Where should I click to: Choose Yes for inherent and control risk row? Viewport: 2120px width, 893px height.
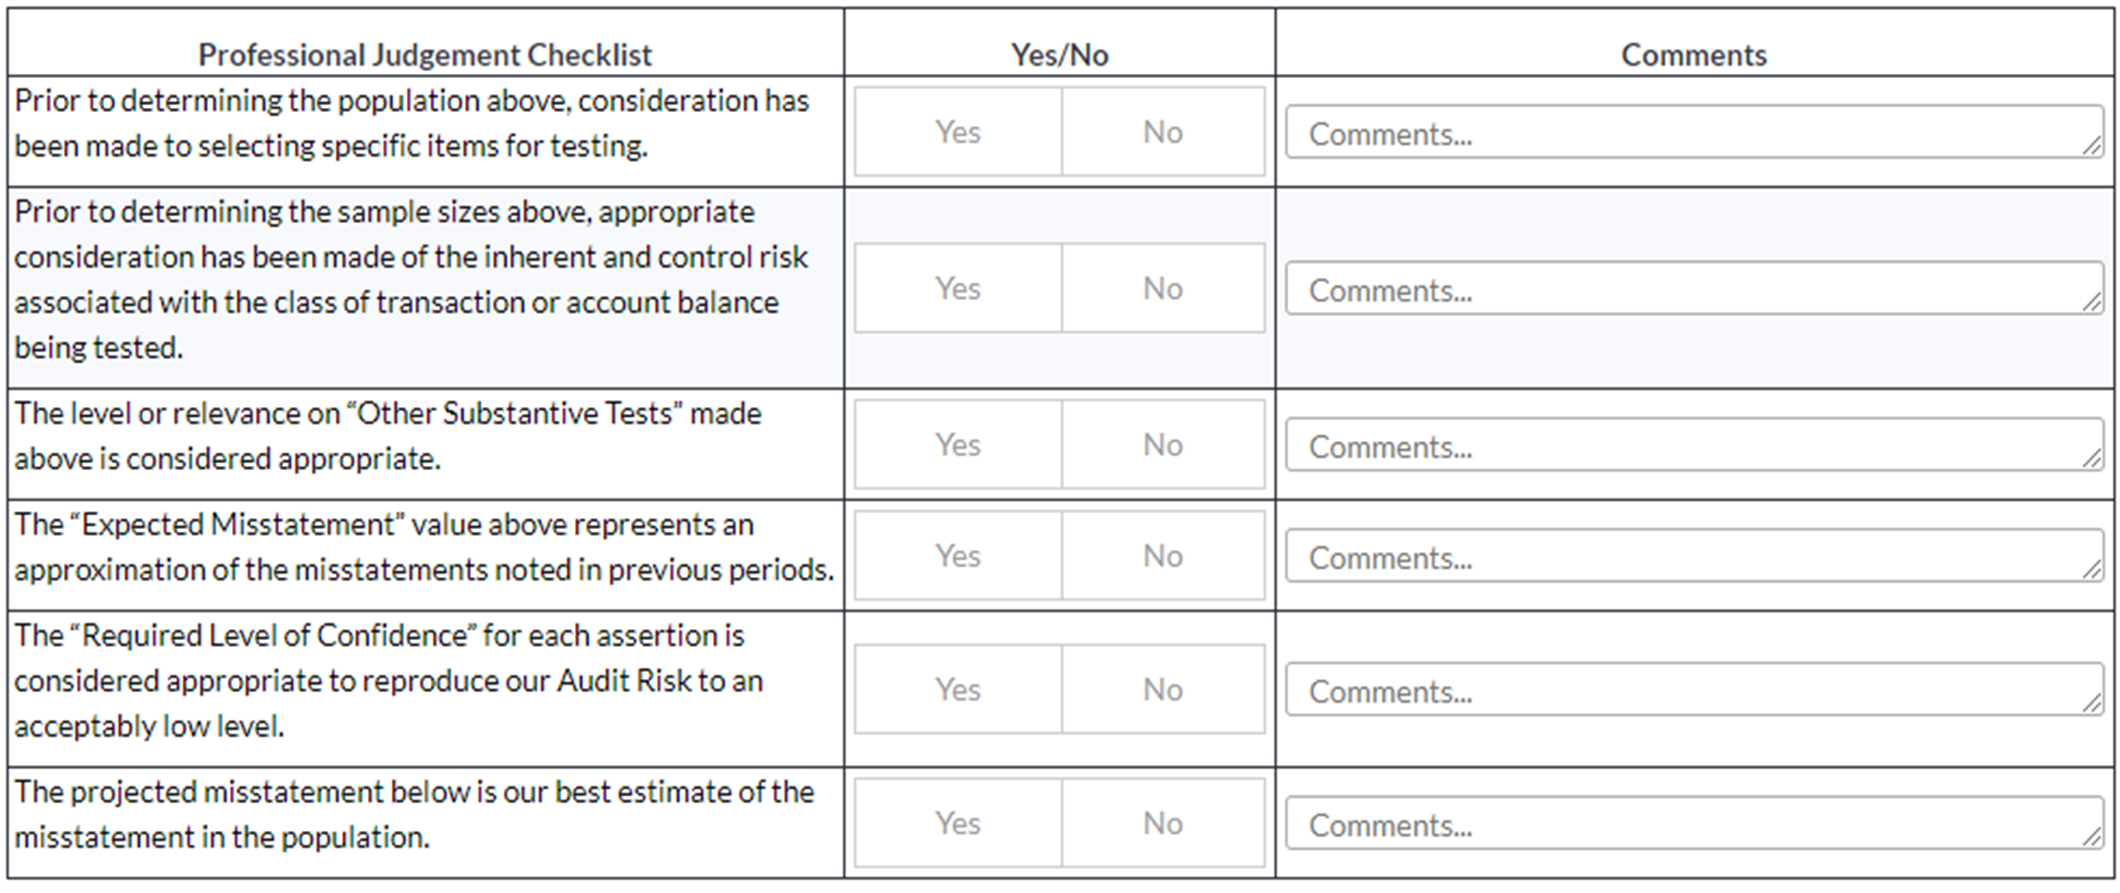[x=958, y=288]
